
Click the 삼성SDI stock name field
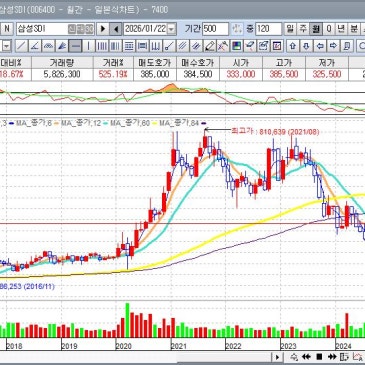point(41,29)
